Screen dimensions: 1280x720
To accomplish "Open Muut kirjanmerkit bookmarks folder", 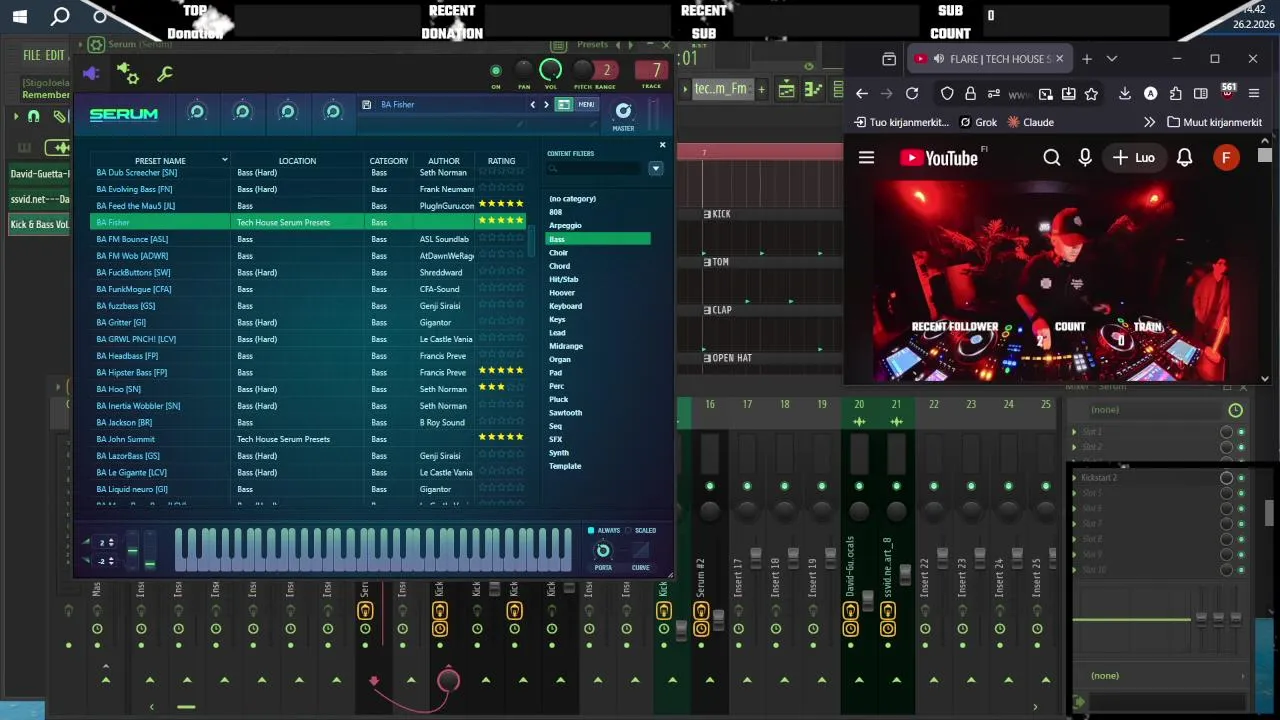I will click(1214, 122).
